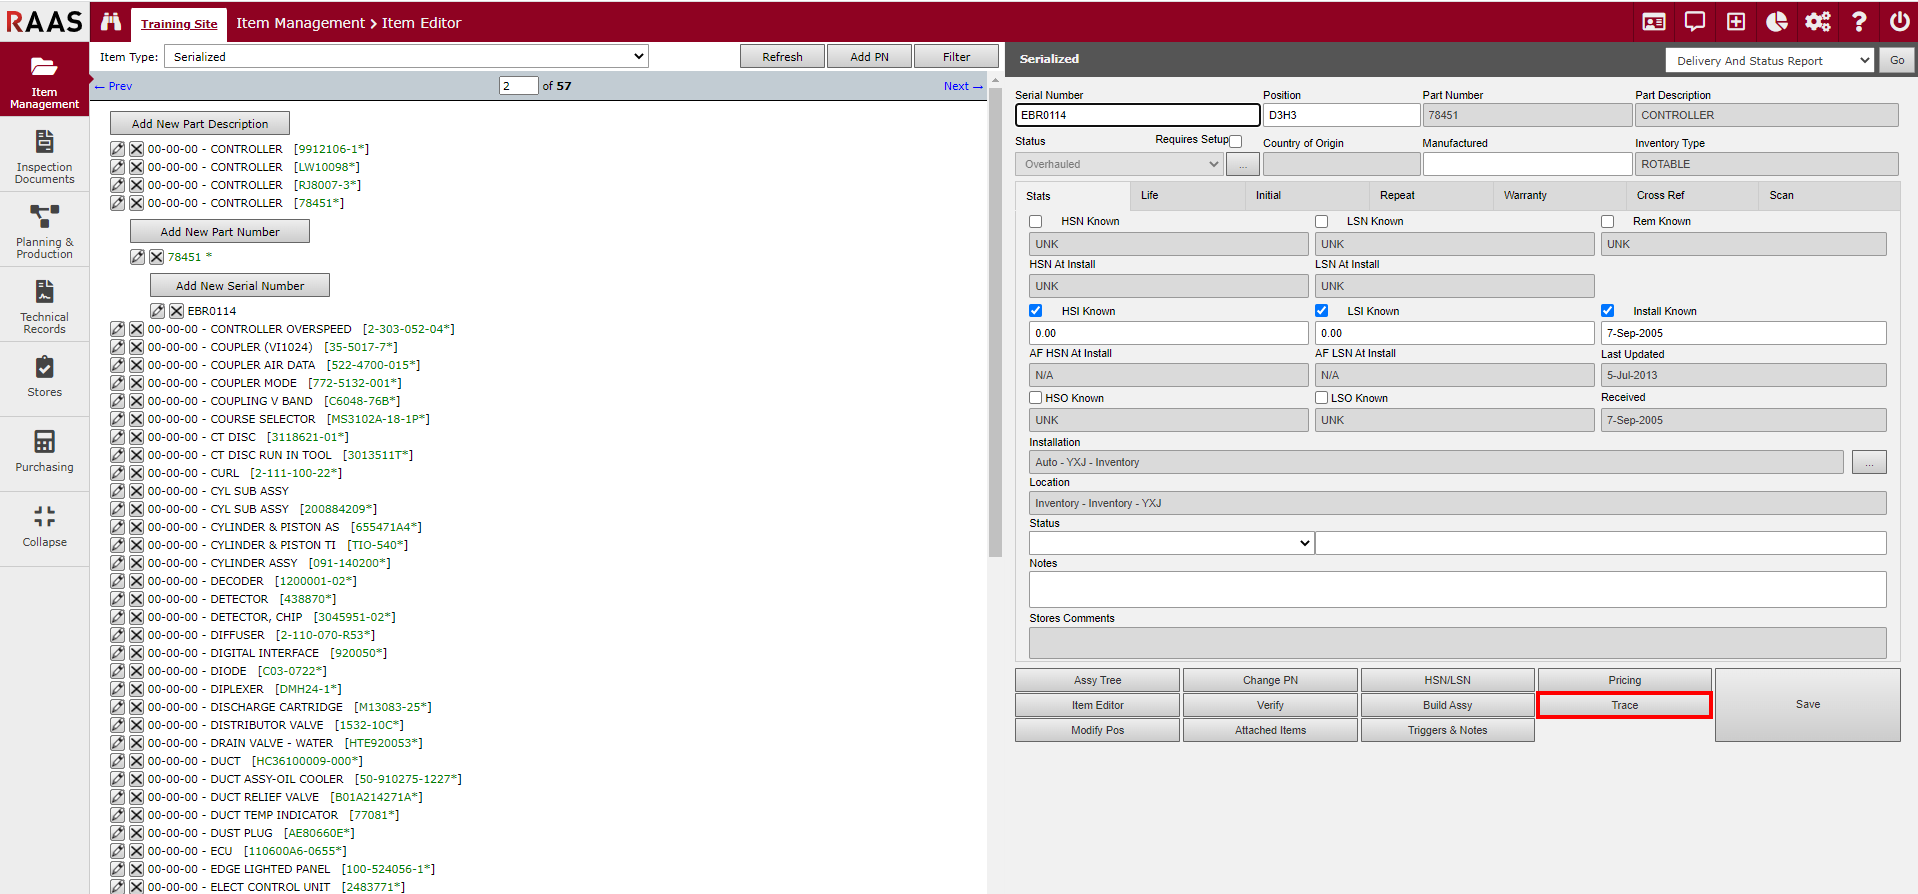
Task: Expand the Delivery And Status Report dropdown
Action: (1768, 61)
